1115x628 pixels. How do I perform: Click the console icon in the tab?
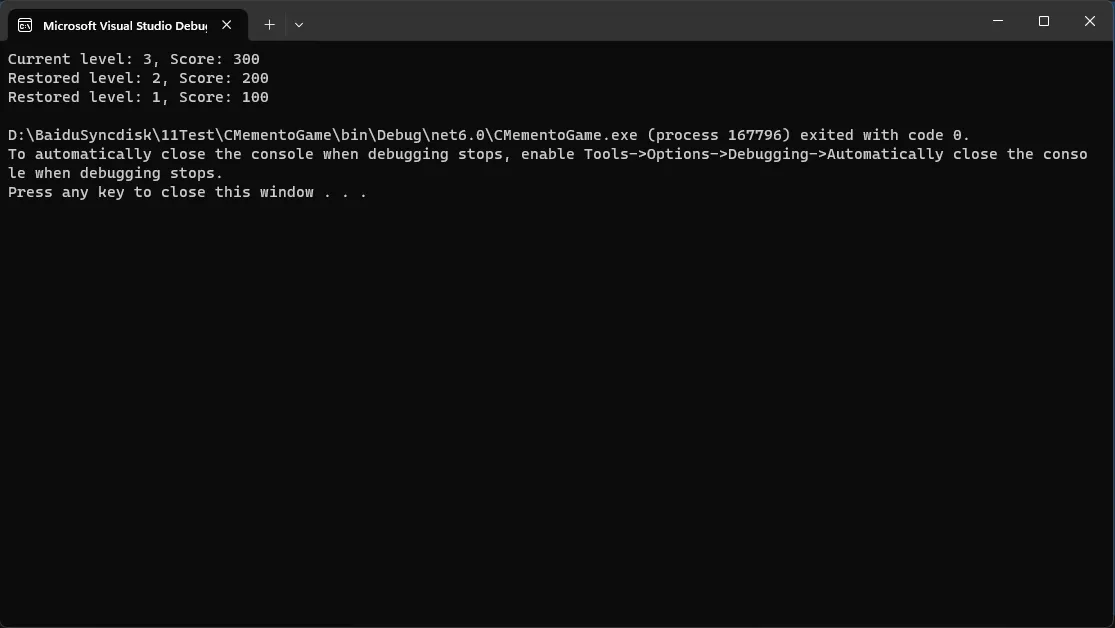(25, 26)
